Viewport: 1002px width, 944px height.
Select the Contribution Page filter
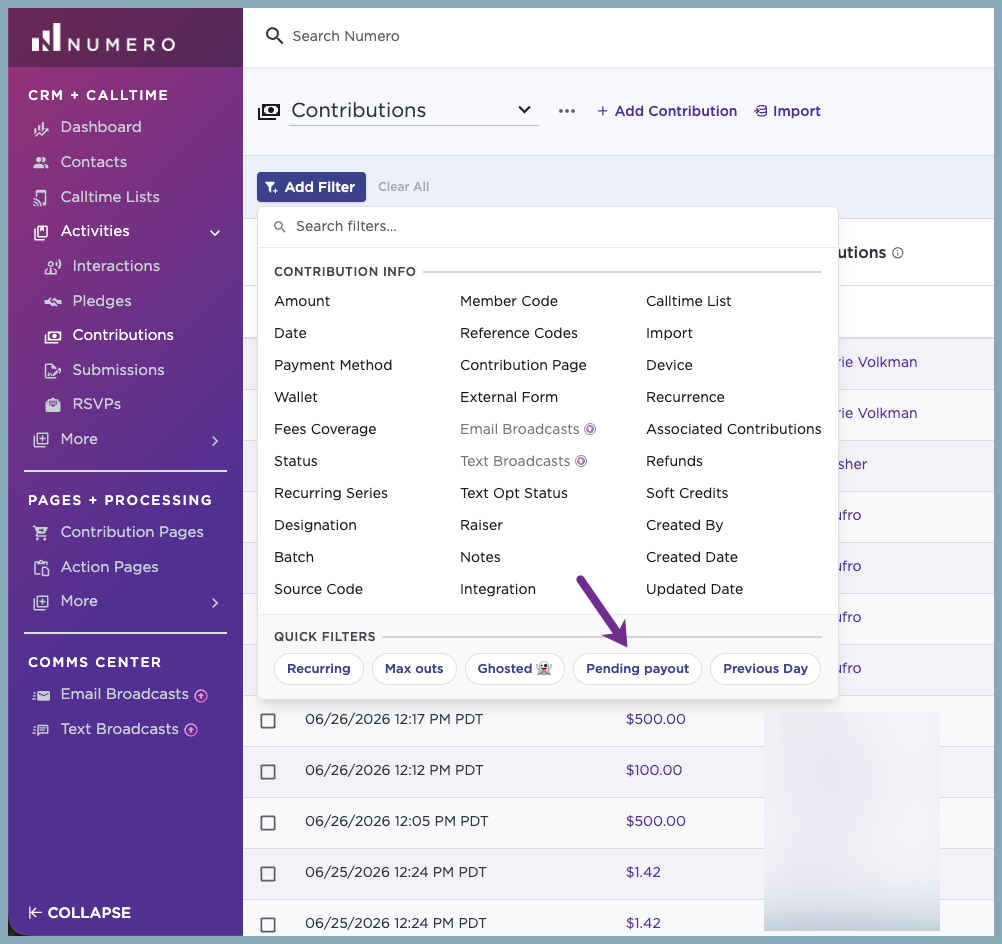click(x=523, y=365)
